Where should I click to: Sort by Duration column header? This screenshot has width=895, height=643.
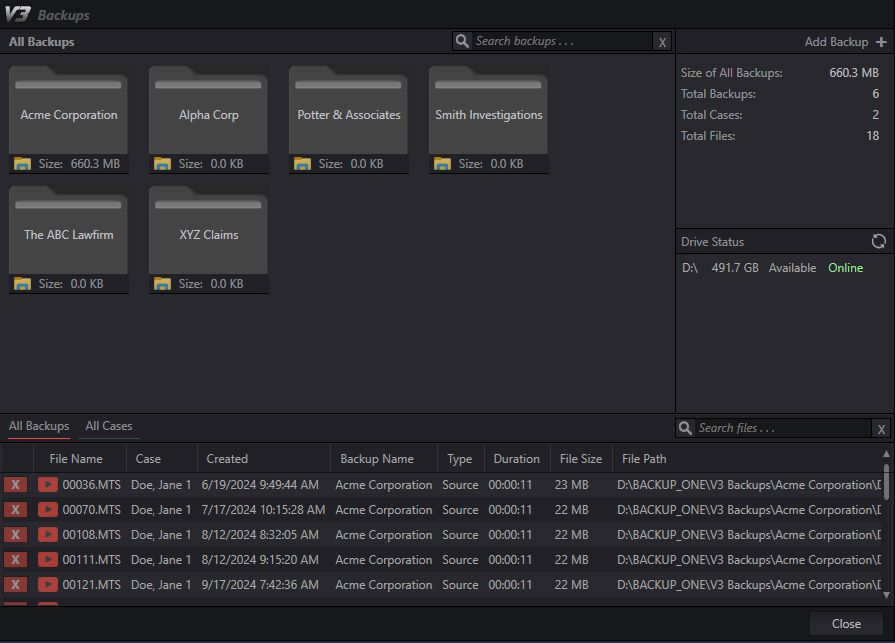[517, 459]
